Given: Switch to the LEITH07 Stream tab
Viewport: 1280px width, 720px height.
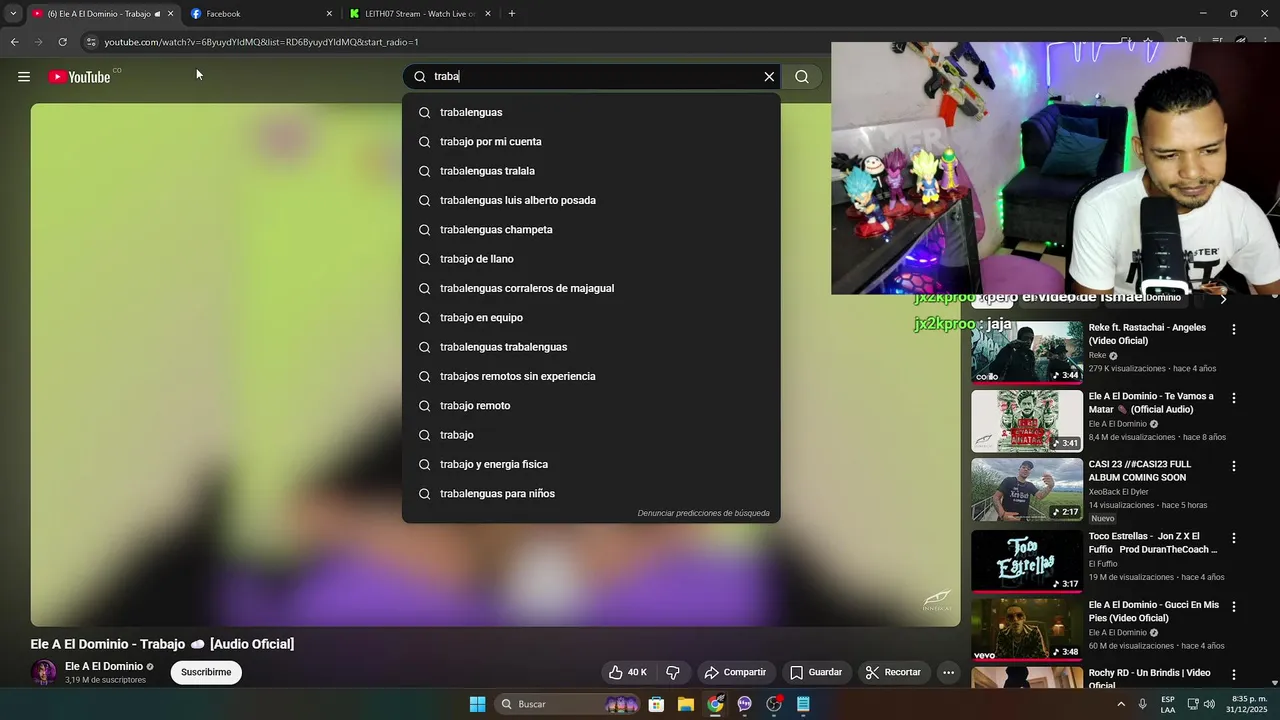Looking at the screenshot, I should tap(418, 14).
